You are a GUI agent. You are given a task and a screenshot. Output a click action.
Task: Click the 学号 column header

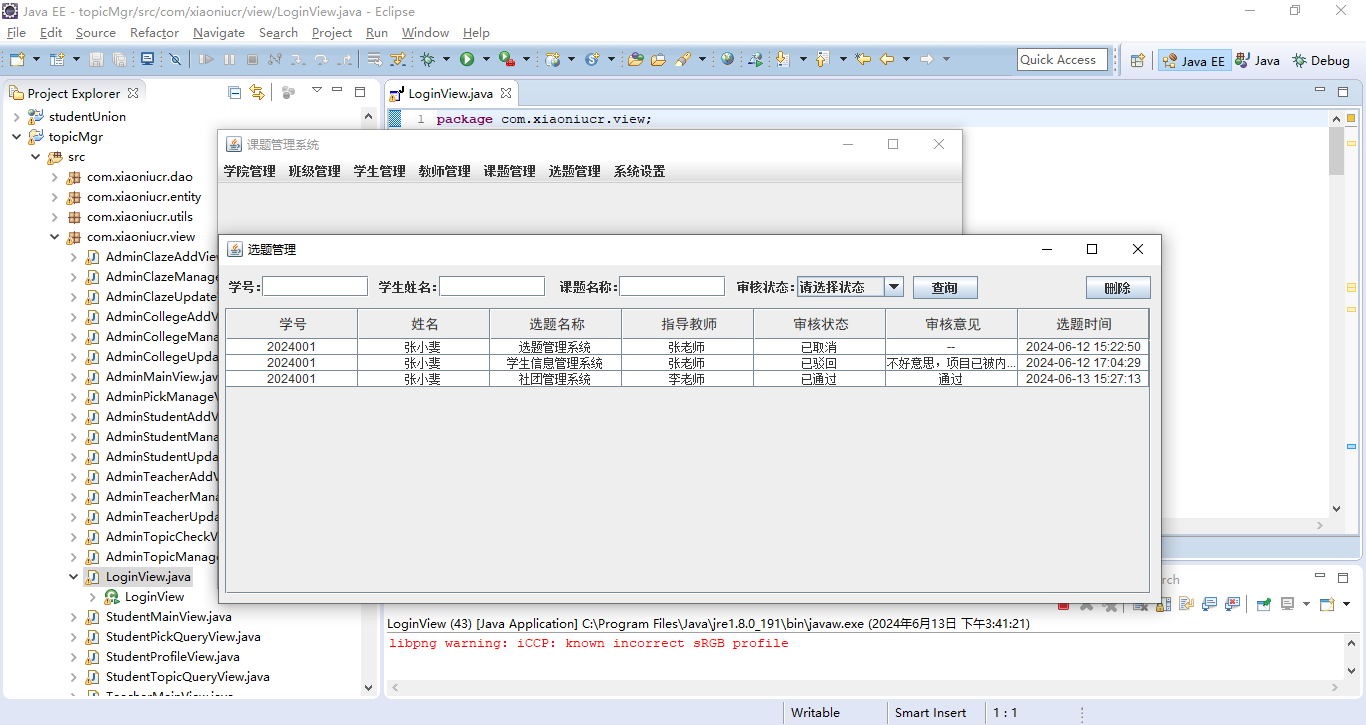292,324
